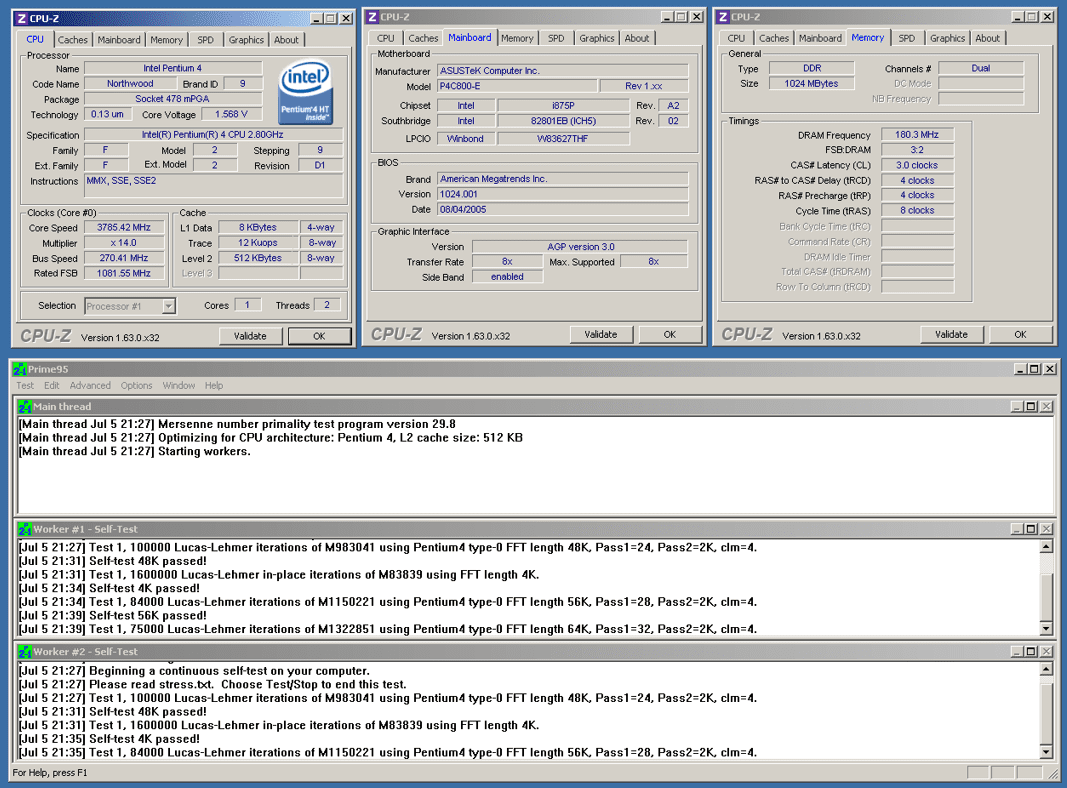Screen dimensions: 1067x788
Task: Click the ASUSTeK Computer Inc. manufacturer field
Action: pos(562,71)
